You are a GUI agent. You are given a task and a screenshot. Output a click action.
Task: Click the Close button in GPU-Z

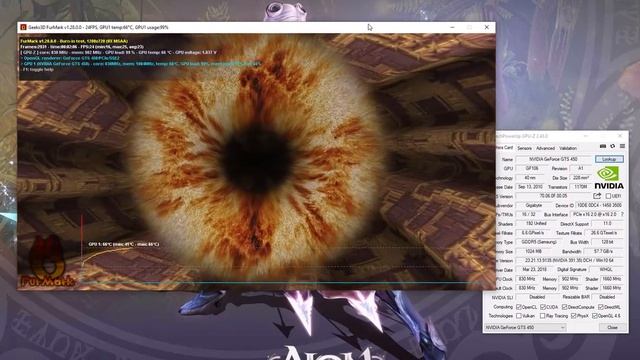[612, 327]
